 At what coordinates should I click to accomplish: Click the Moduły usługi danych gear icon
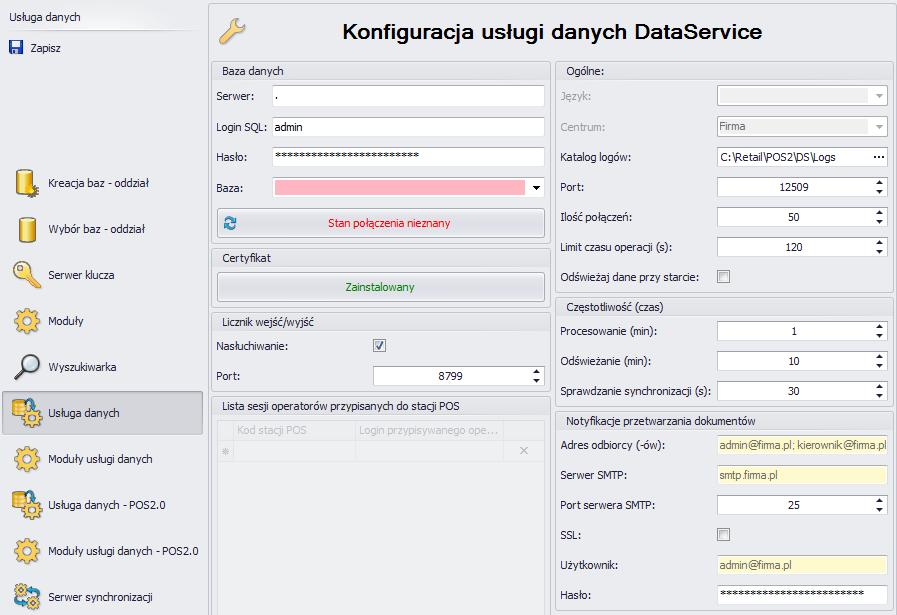point(27,459)
